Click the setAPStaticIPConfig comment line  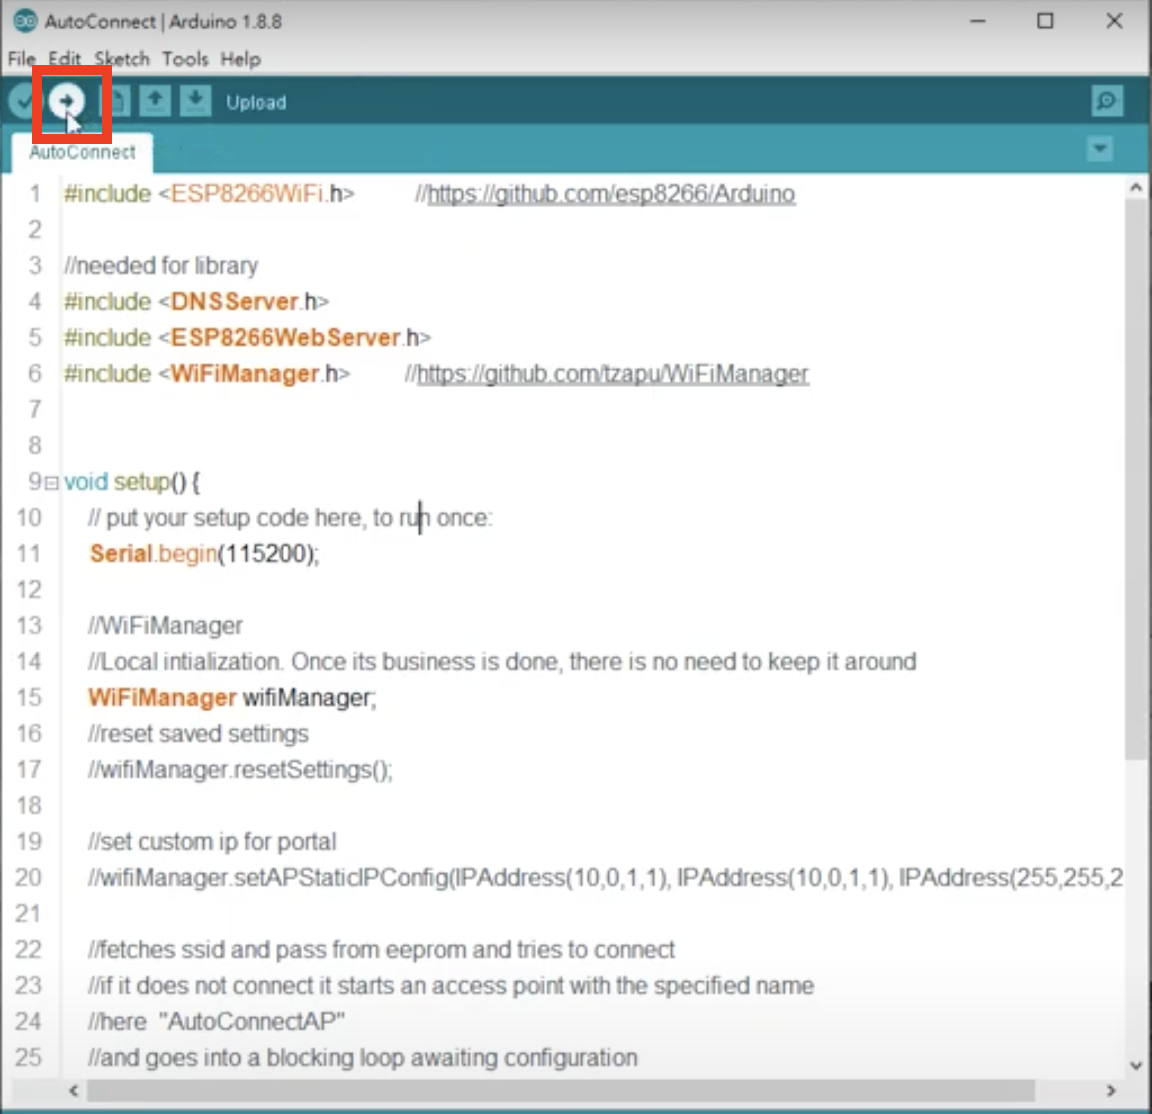click(x=605, y=877)
